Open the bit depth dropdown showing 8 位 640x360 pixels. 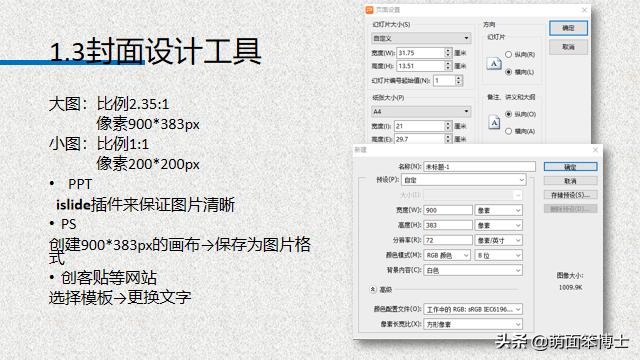[x=498, y=256]
